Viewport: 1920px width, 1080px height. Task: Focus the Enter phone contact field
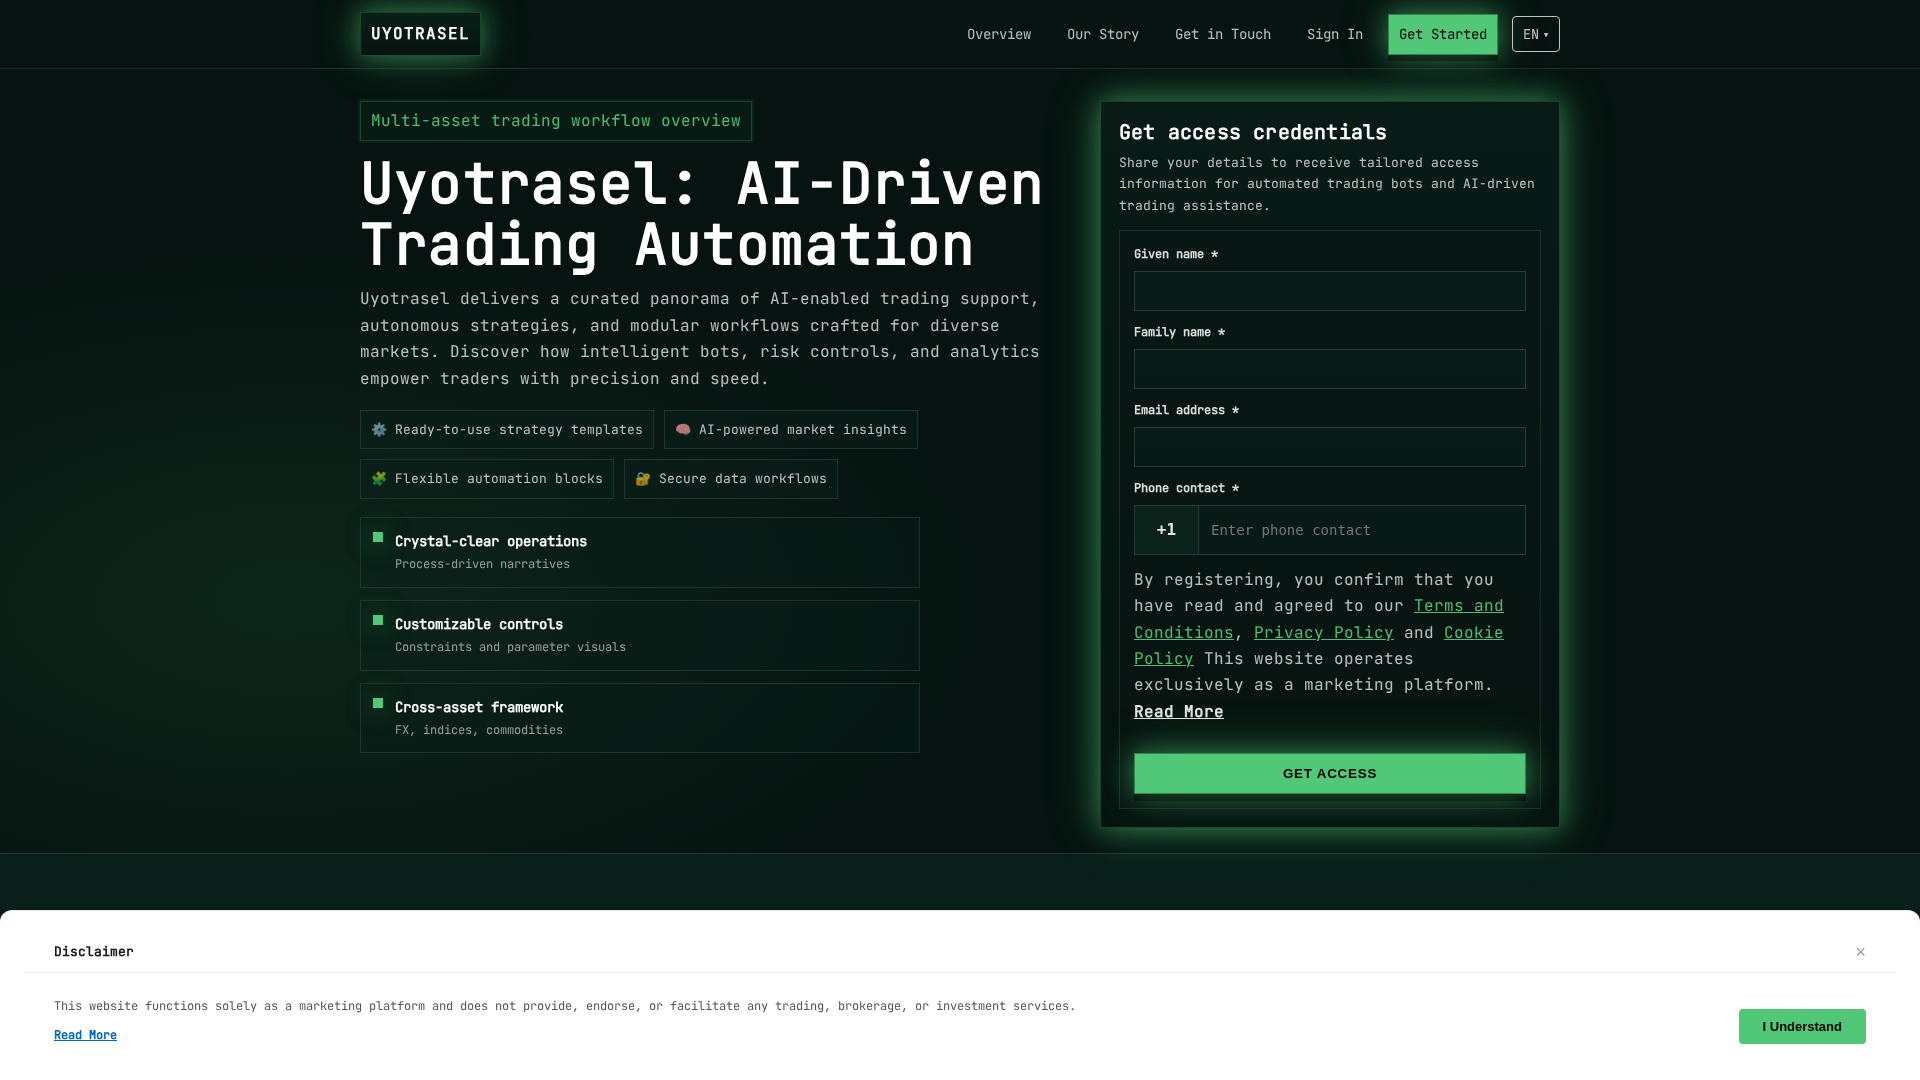(x=1361, y=530)
